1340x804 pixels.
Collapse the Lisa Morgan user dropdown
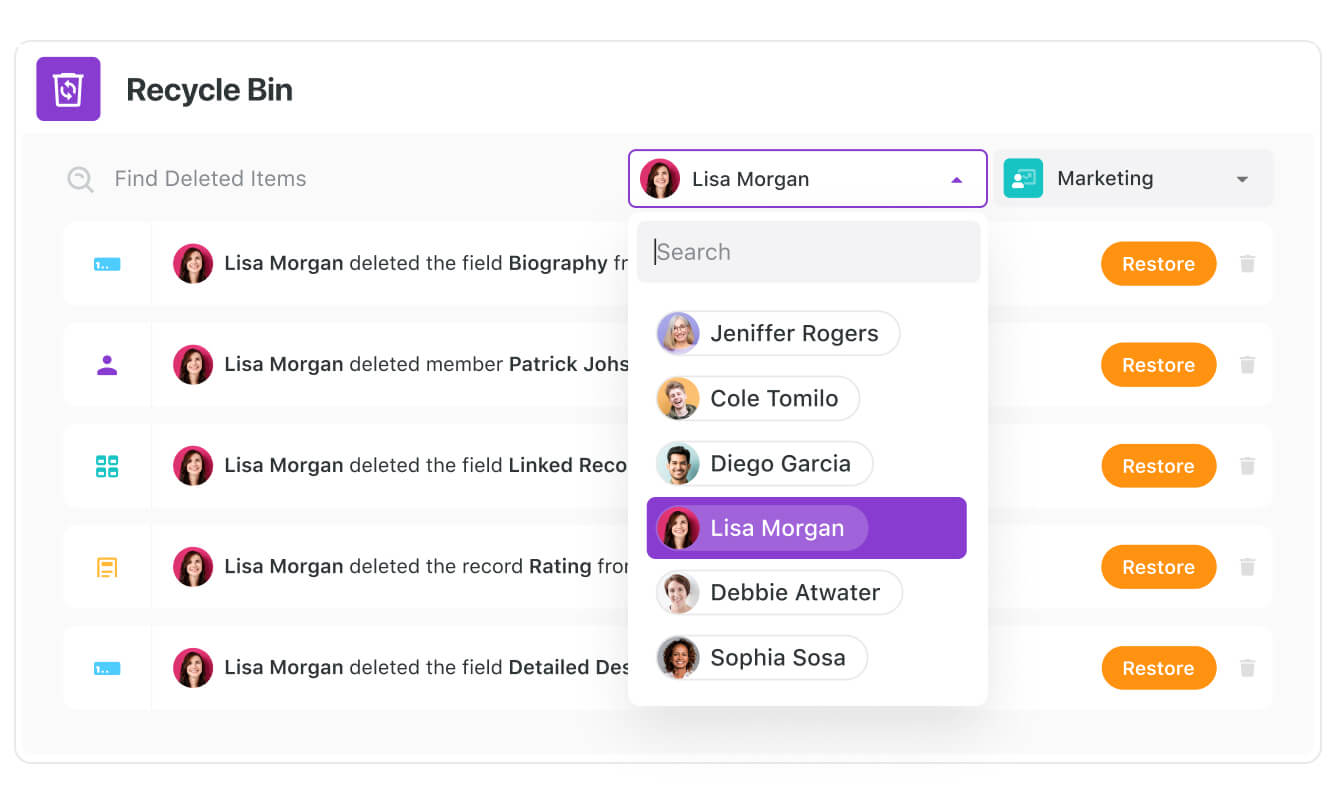pyautogui.click(x=808, y=179)
